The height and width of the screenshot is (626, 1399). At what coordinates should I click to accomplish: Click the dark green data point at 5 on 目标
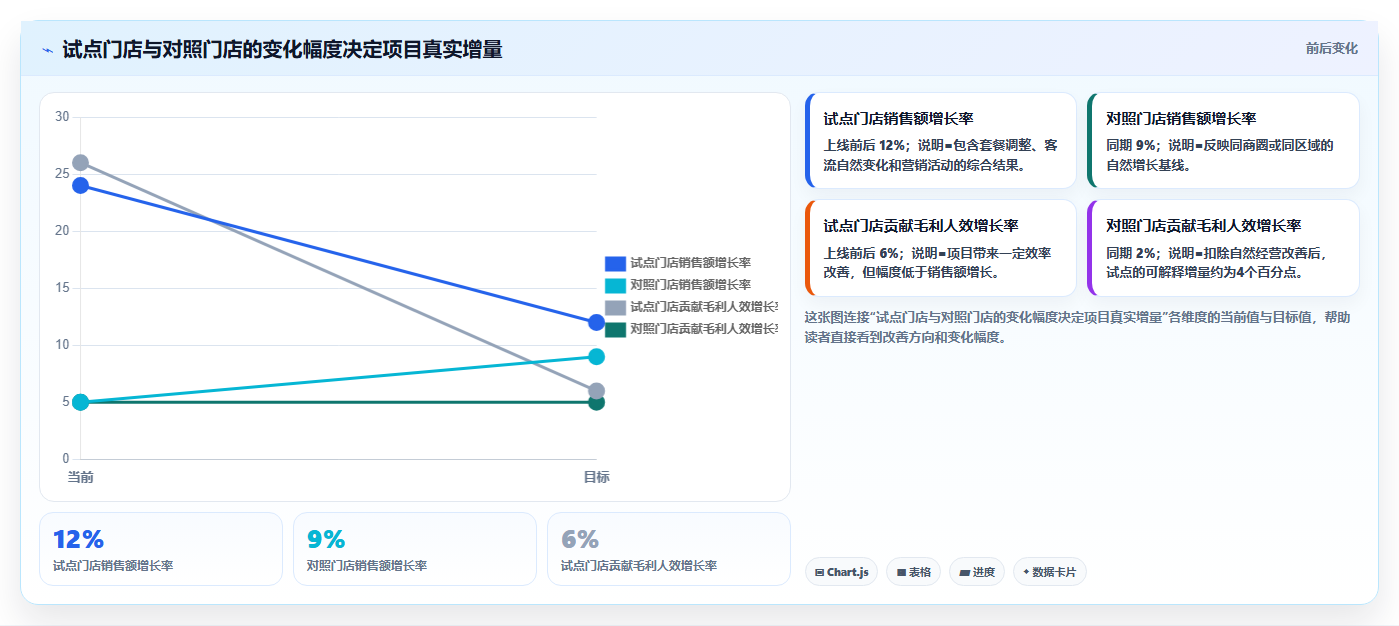(597, 403)
